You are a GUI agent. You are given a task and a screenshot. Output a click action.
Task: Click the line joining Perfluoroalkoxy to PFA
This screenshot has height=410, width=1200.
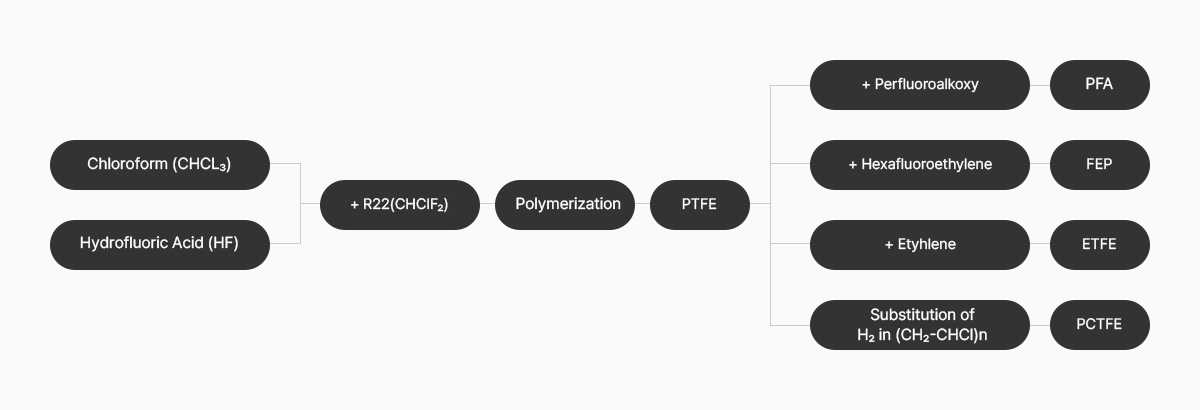pyautogui.click(x=1040, y=85)
